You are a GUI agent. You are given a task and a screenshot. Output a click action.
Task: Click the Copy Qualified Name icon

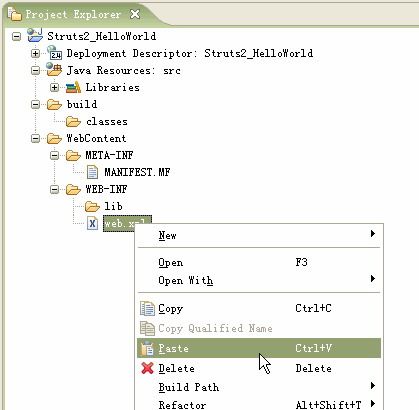[x=147, y=328]
